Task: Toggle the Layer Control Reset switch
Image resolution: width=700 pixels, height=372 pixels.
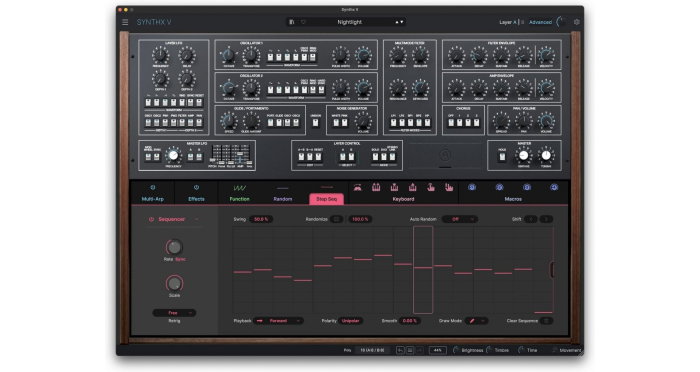Action: pos(319,156)
